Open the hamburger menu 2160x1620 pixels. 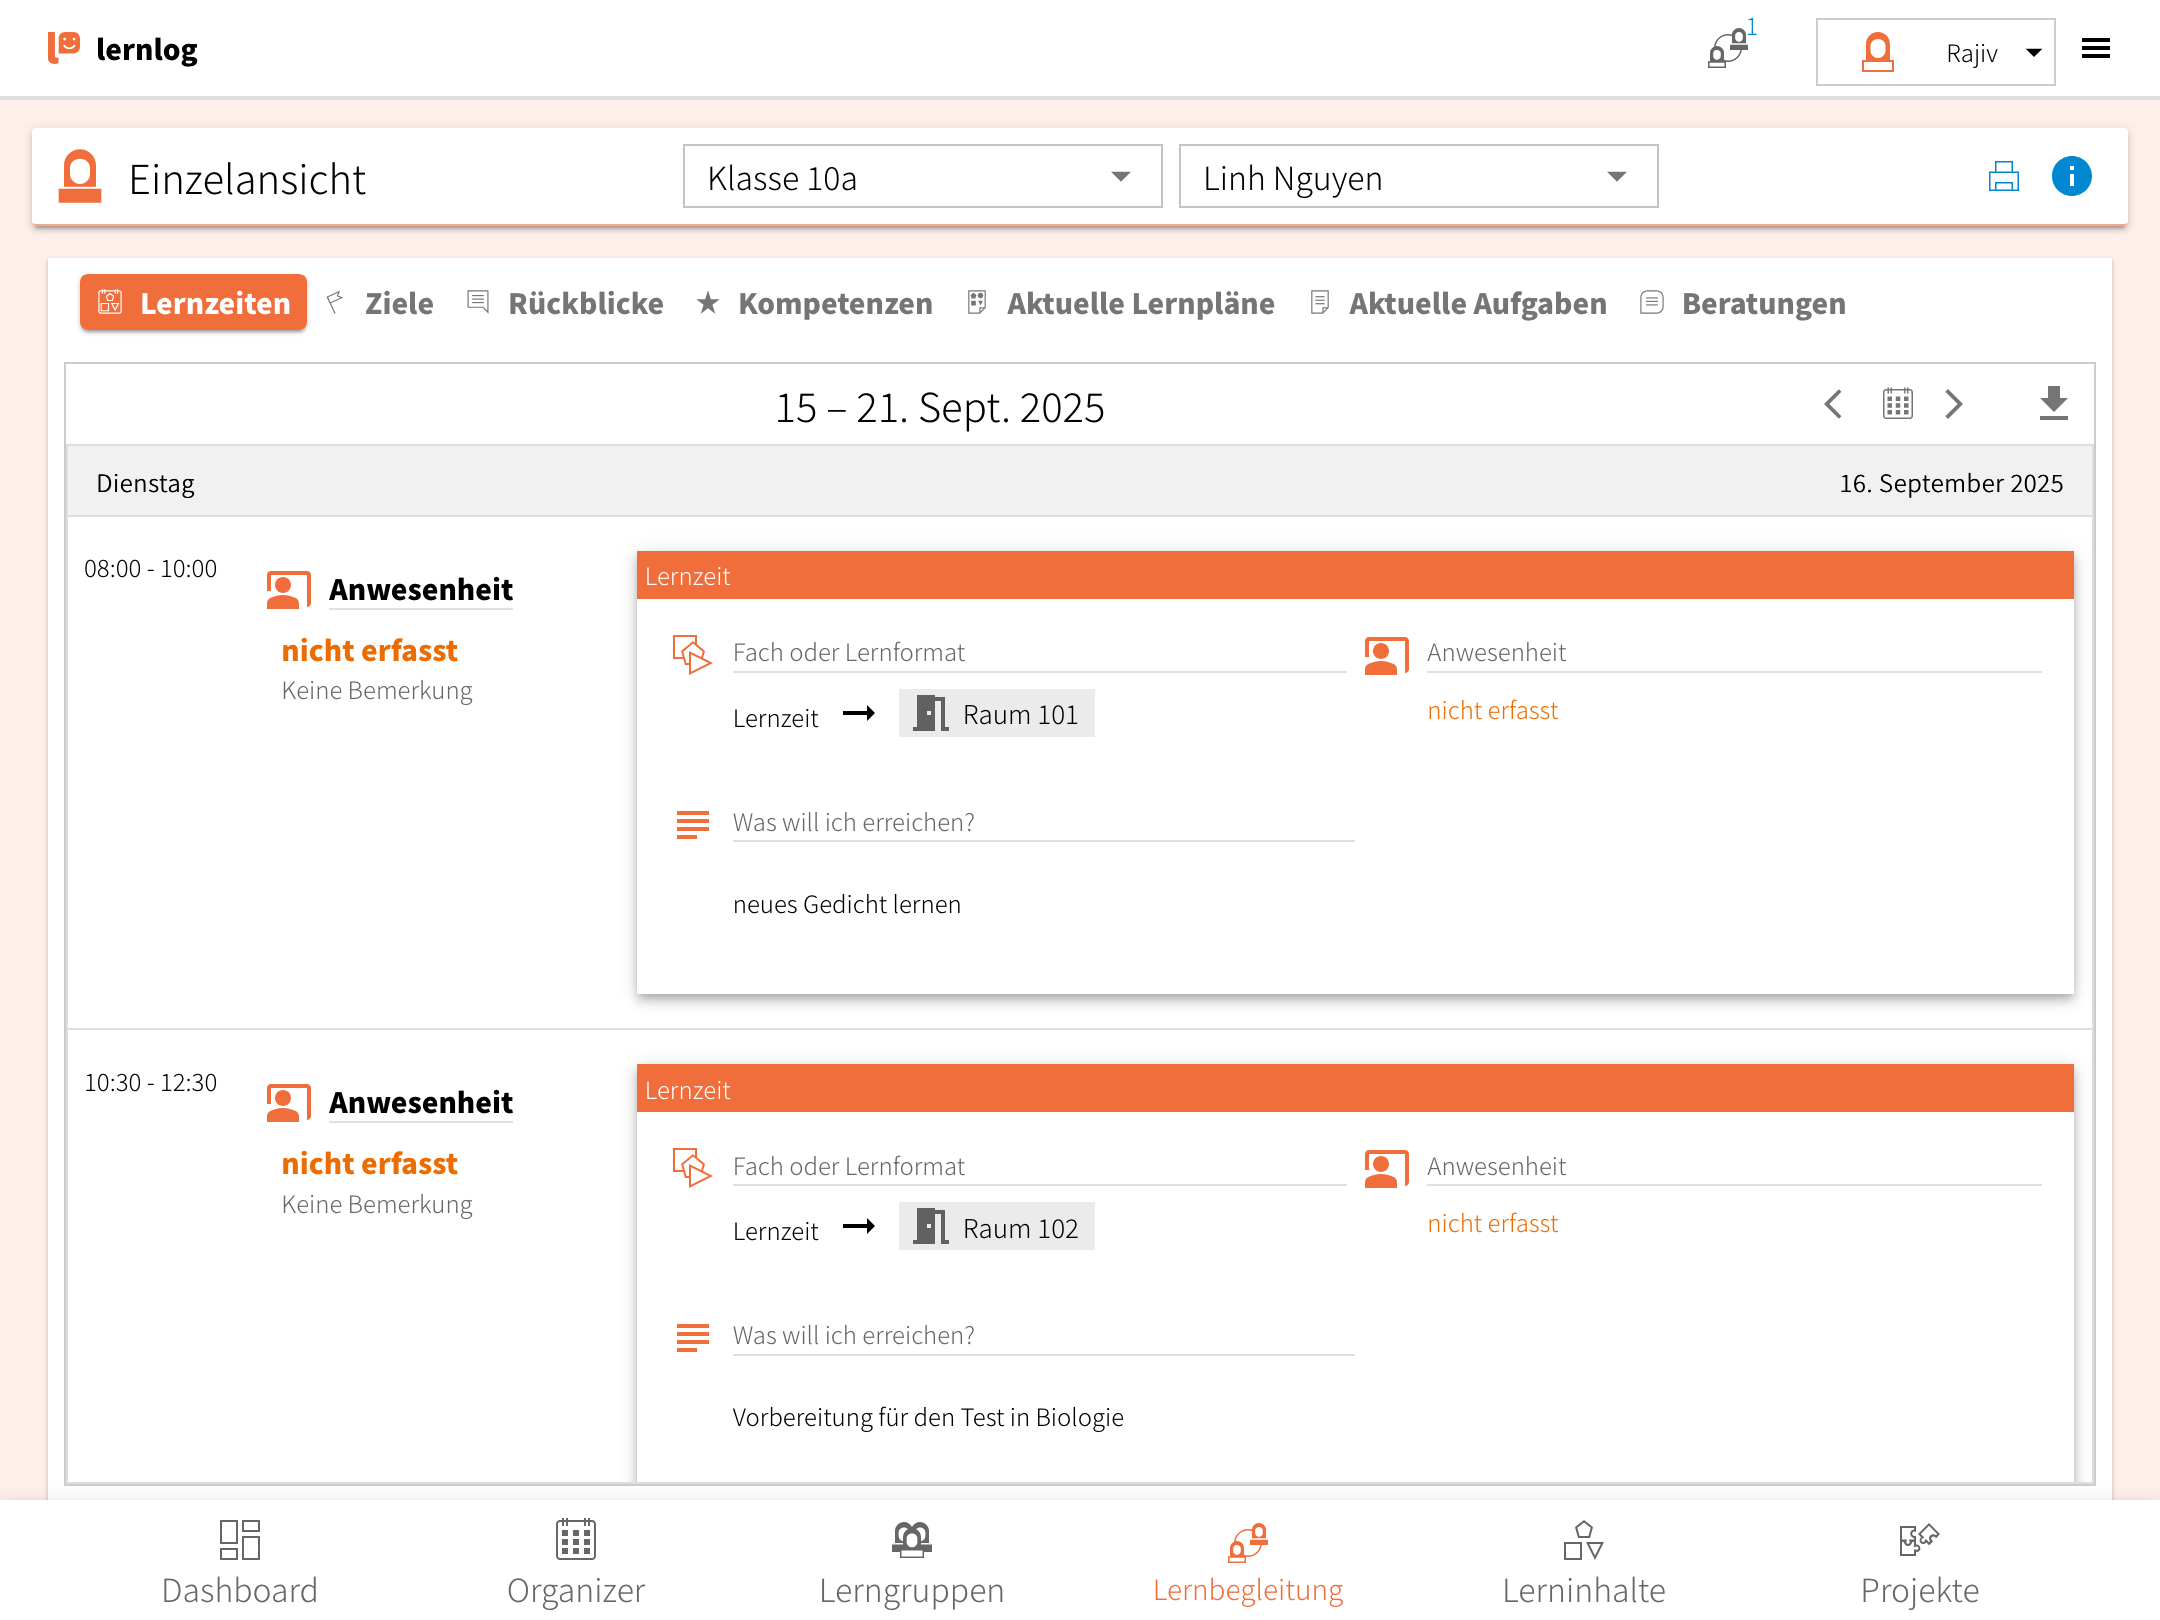click(2095, 49)
